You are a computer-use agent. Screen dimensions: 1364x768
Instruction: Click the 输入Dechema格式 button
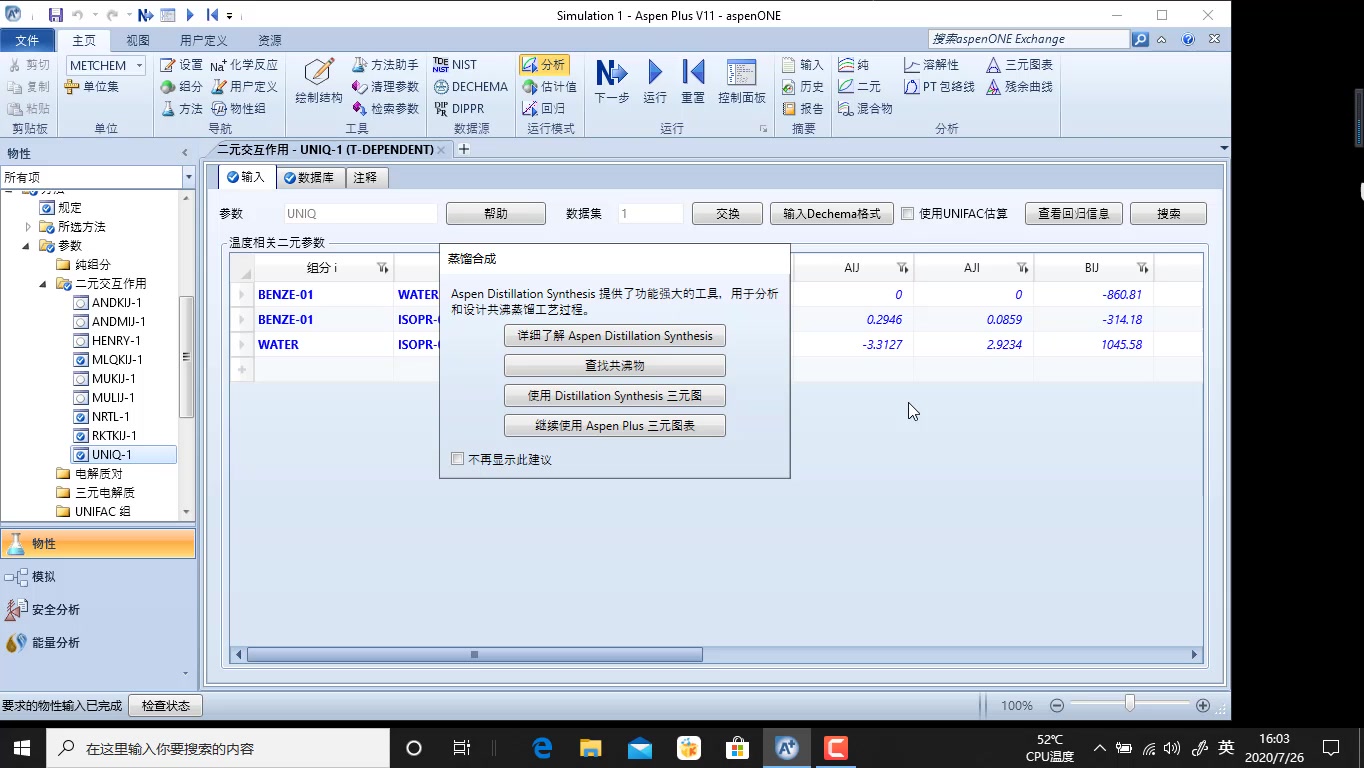point(832,214)
